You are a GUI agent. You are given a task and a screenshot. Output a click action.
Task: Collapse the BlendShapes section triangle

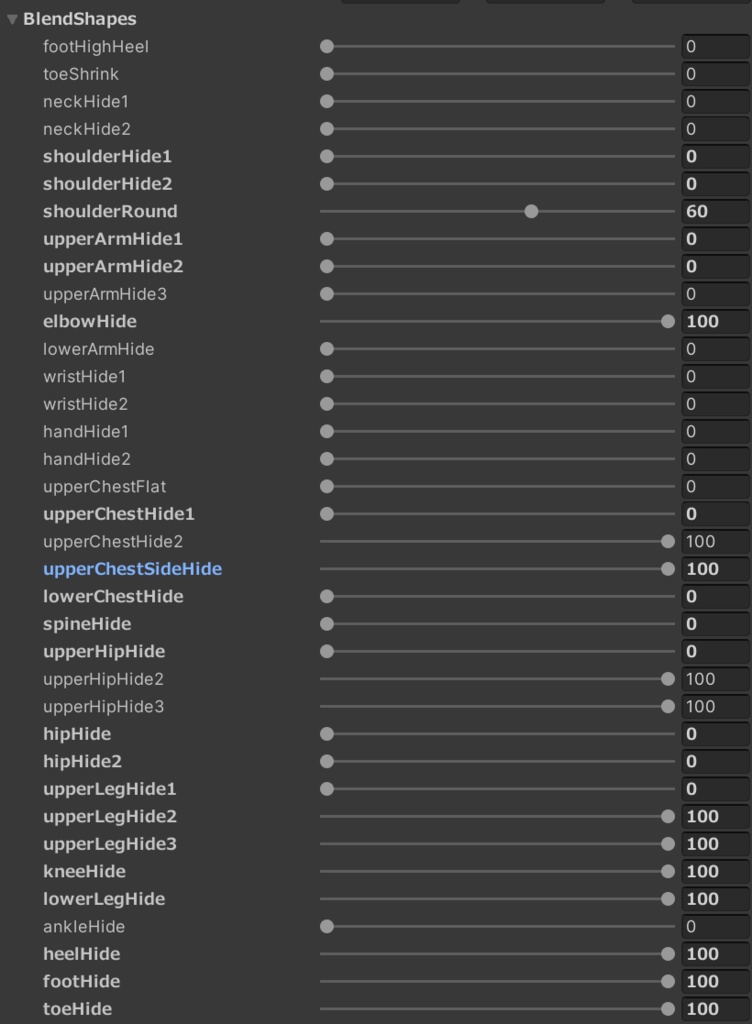12,19
